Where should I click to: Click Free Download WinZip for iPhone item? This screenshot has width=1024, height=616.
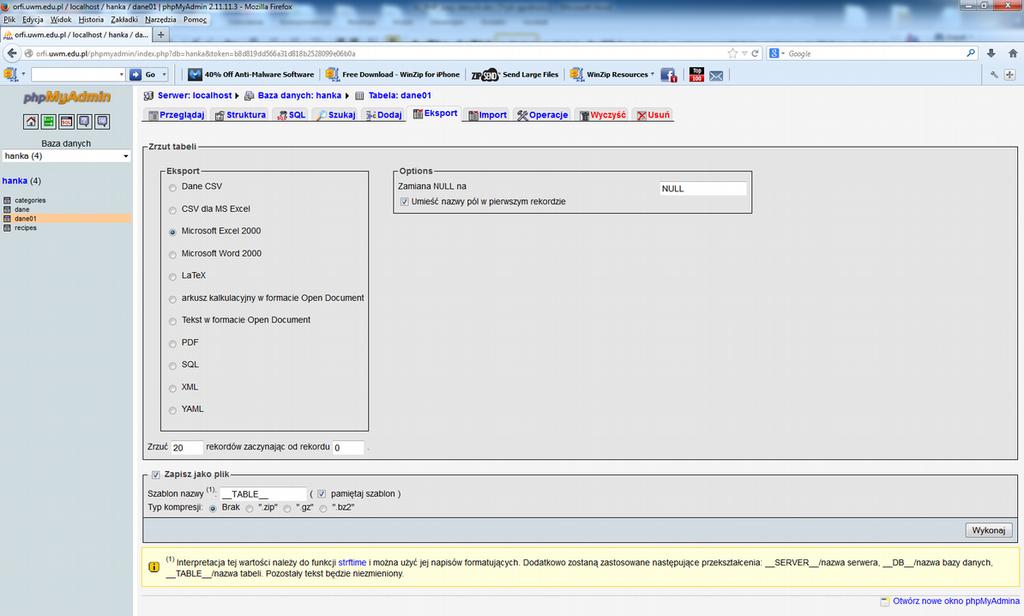pos(392,75)
